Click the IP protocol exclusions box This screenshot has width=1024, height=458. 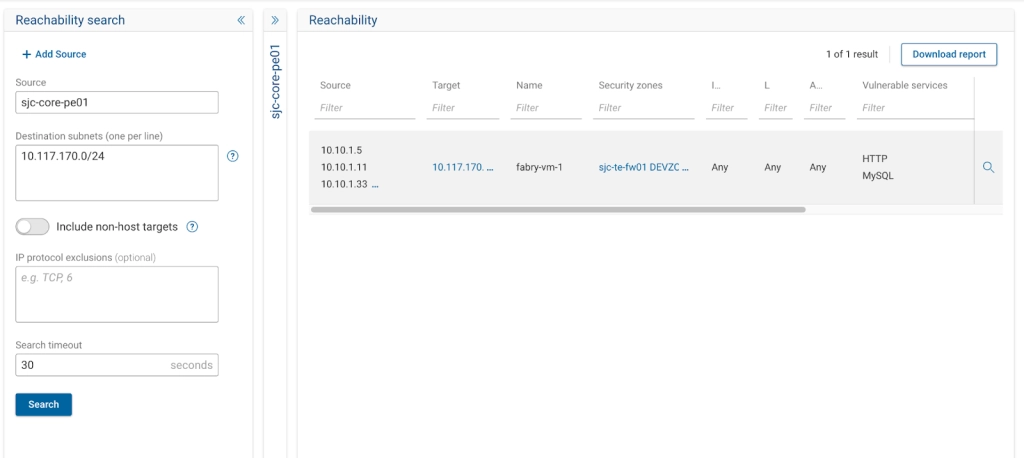(117, 294)
